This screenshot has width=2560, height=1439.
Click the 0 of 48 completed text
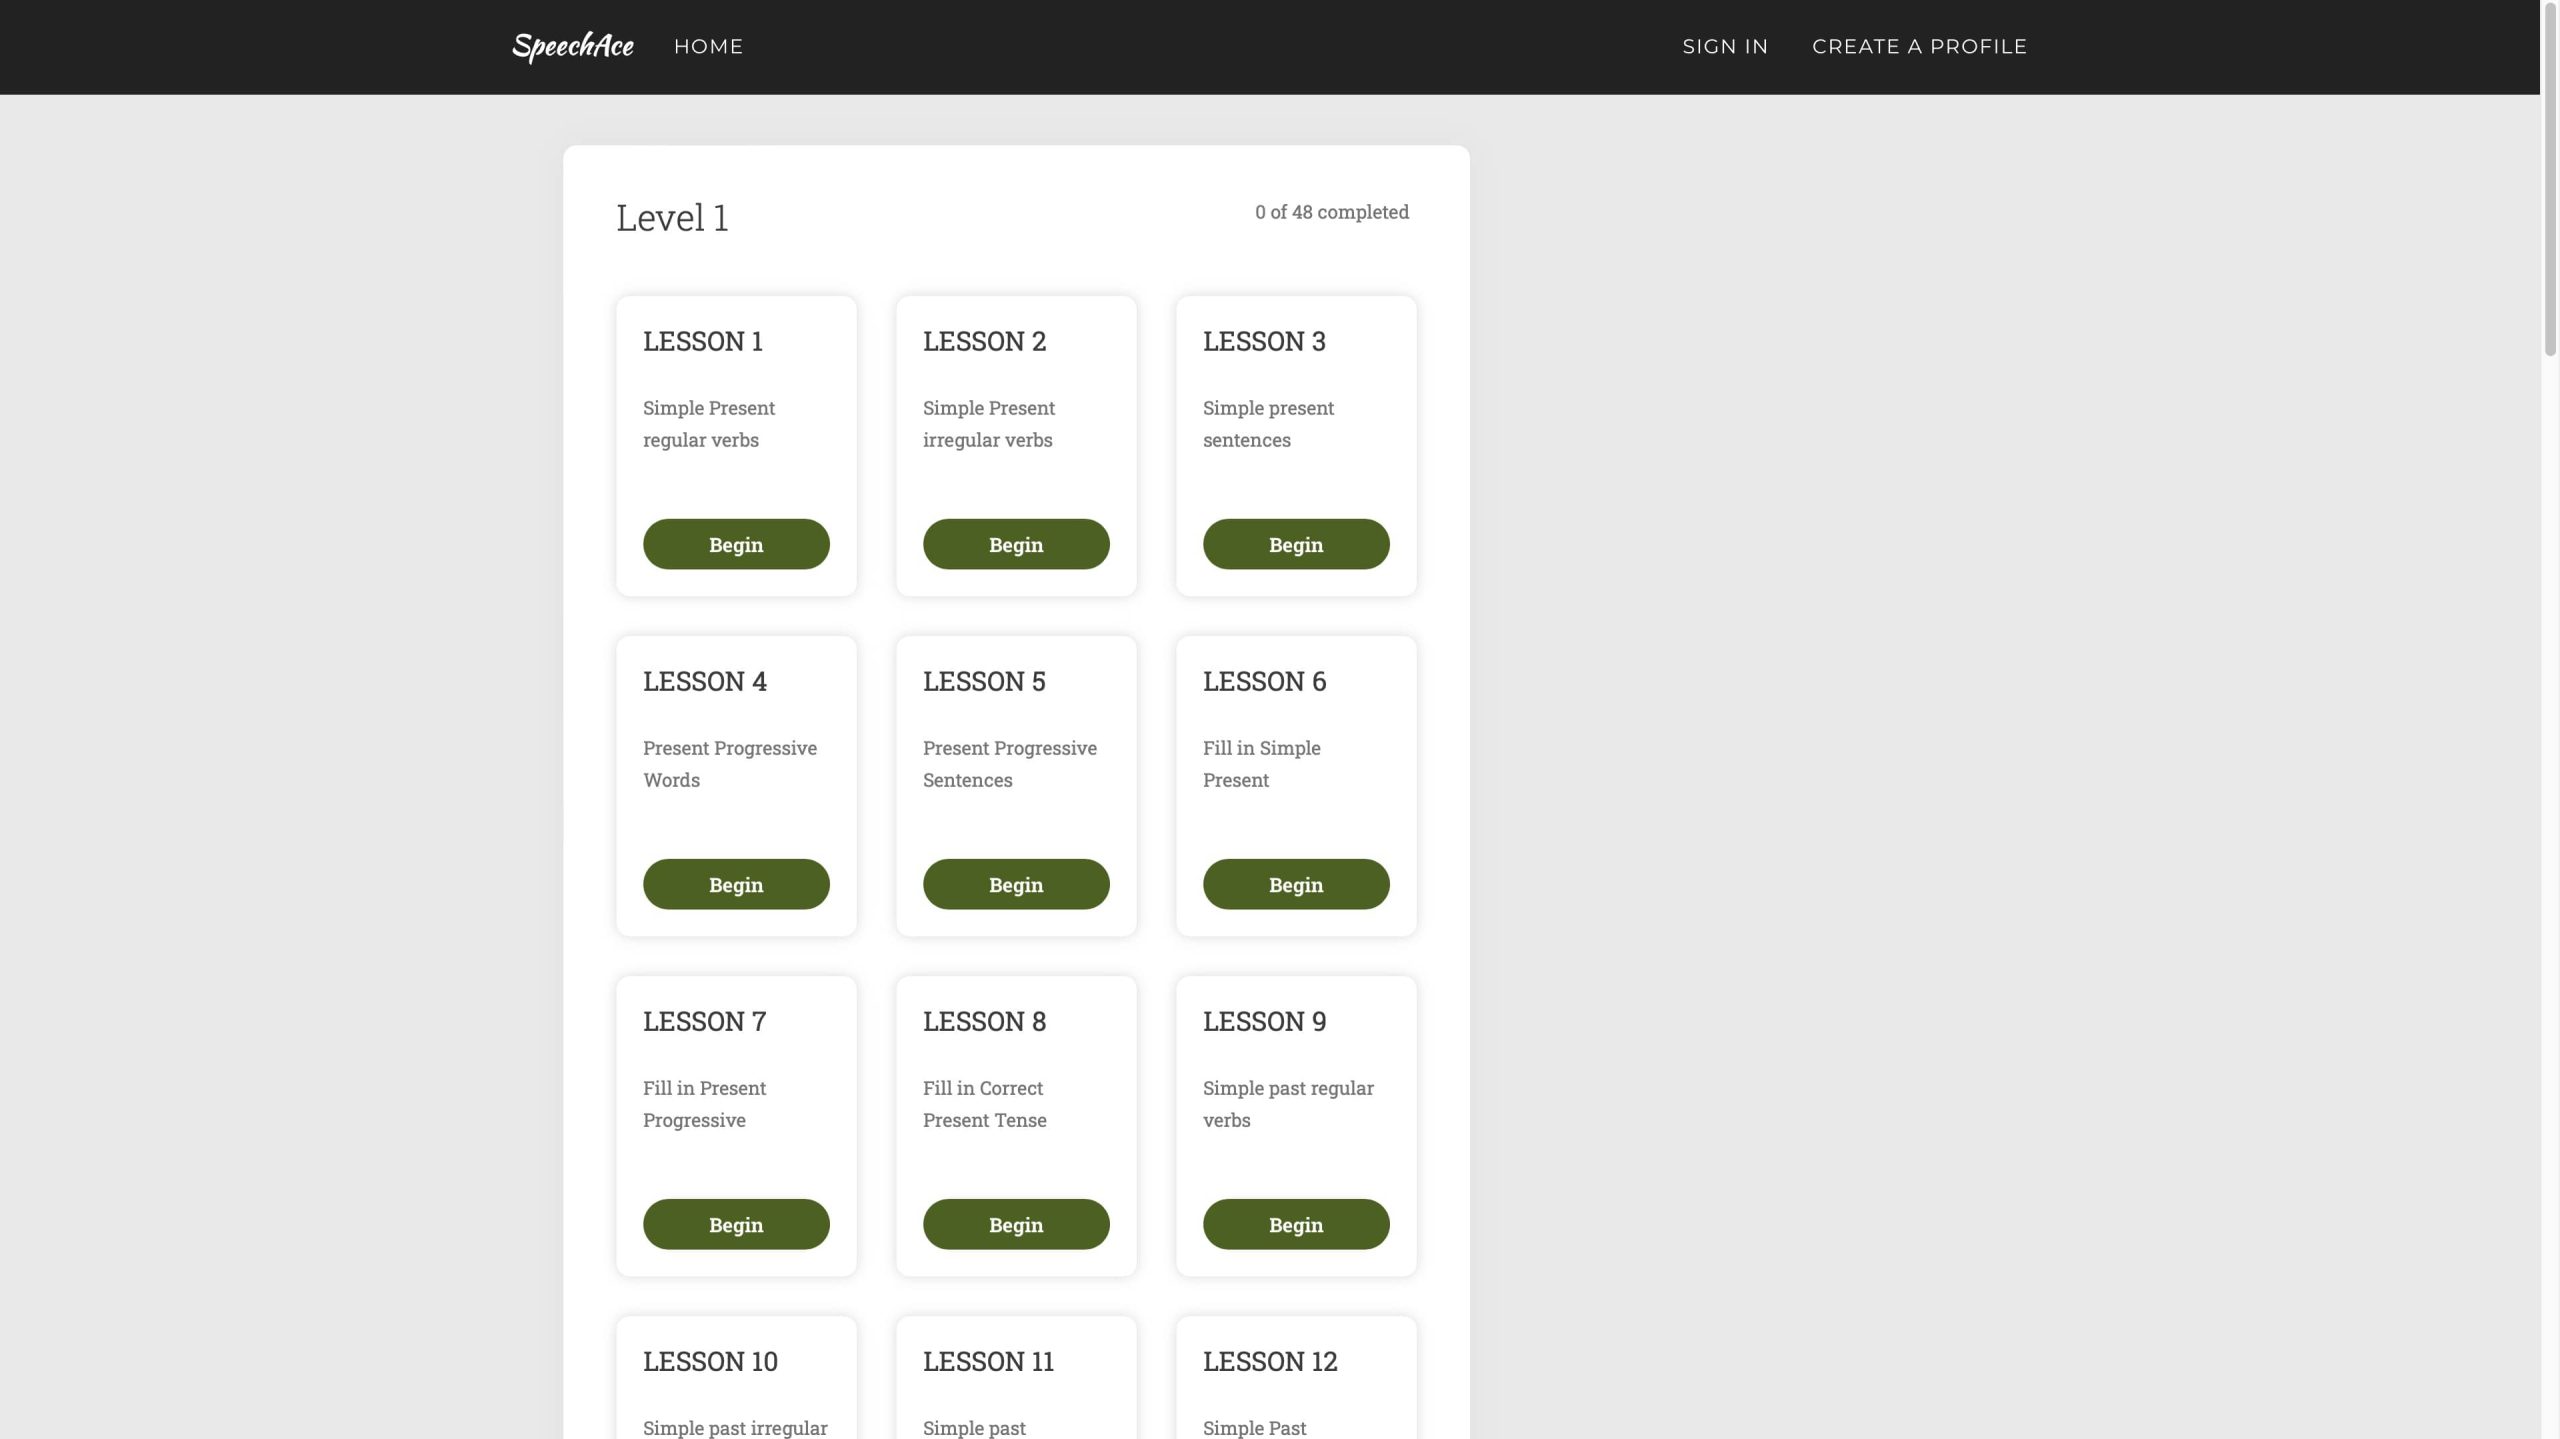click(1331, 212)
